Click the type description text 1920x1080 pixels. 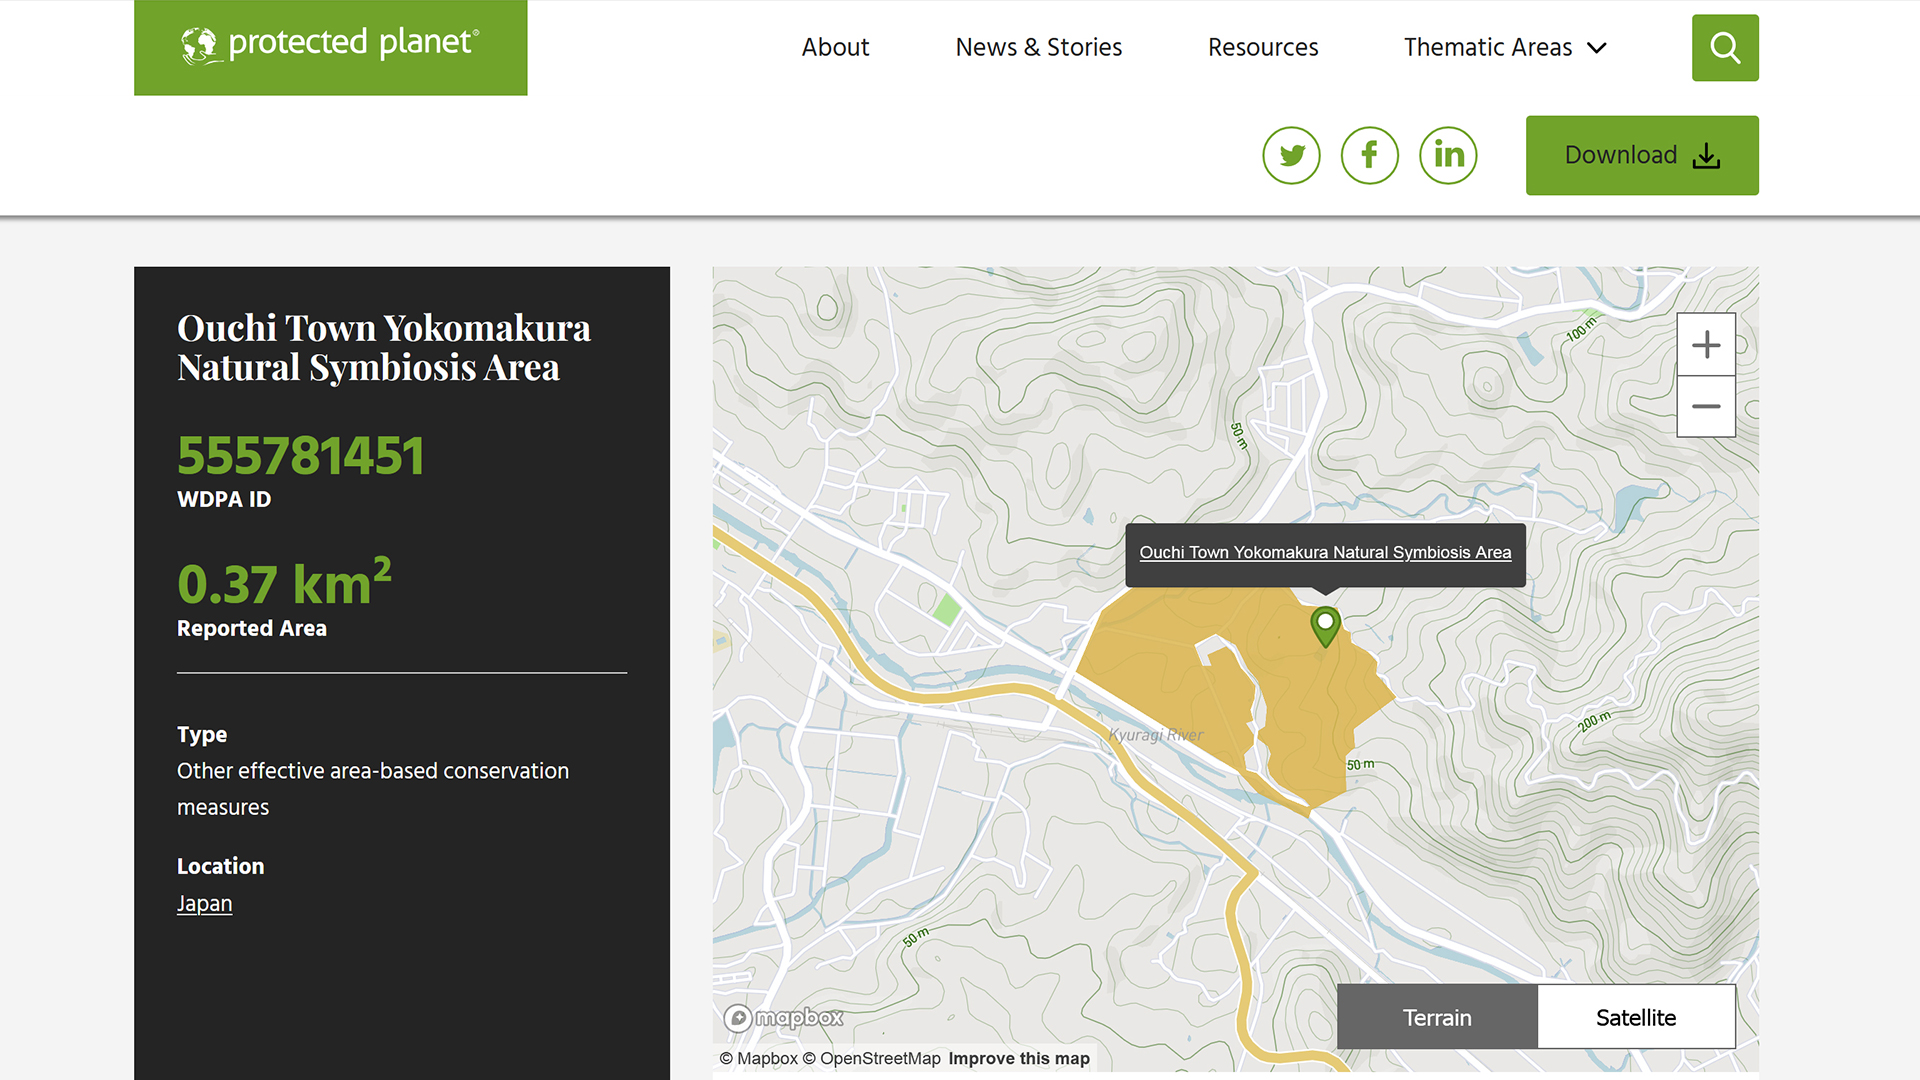pos(373,789)
